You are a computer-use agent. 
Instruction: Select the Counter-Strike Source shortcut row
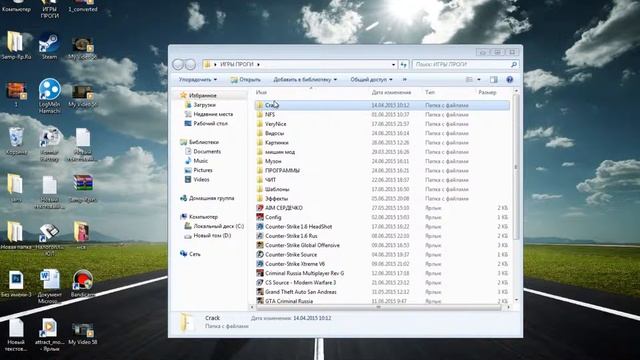(x=382, y=255)
